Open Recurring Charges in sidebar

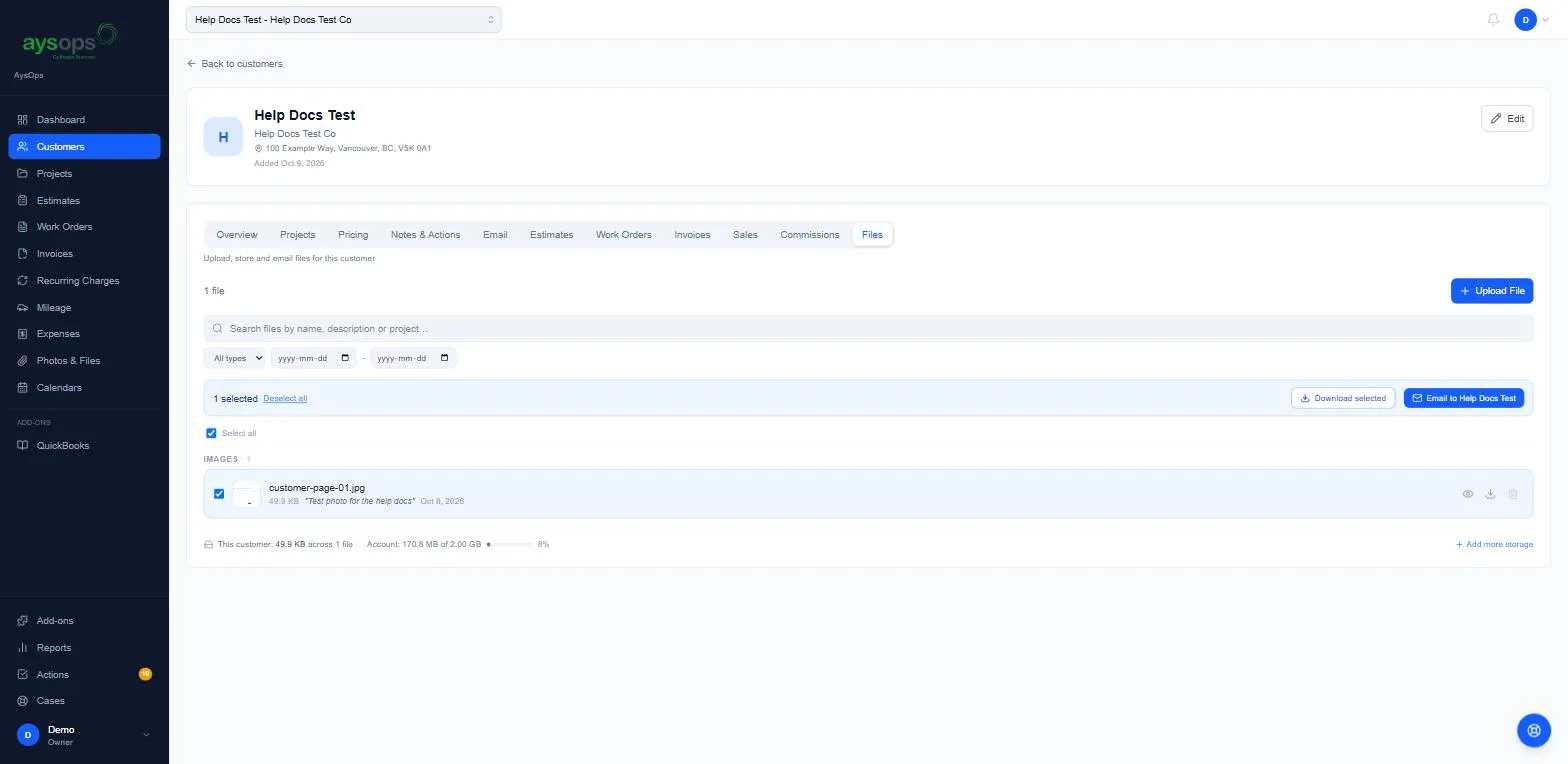(84, 281)
